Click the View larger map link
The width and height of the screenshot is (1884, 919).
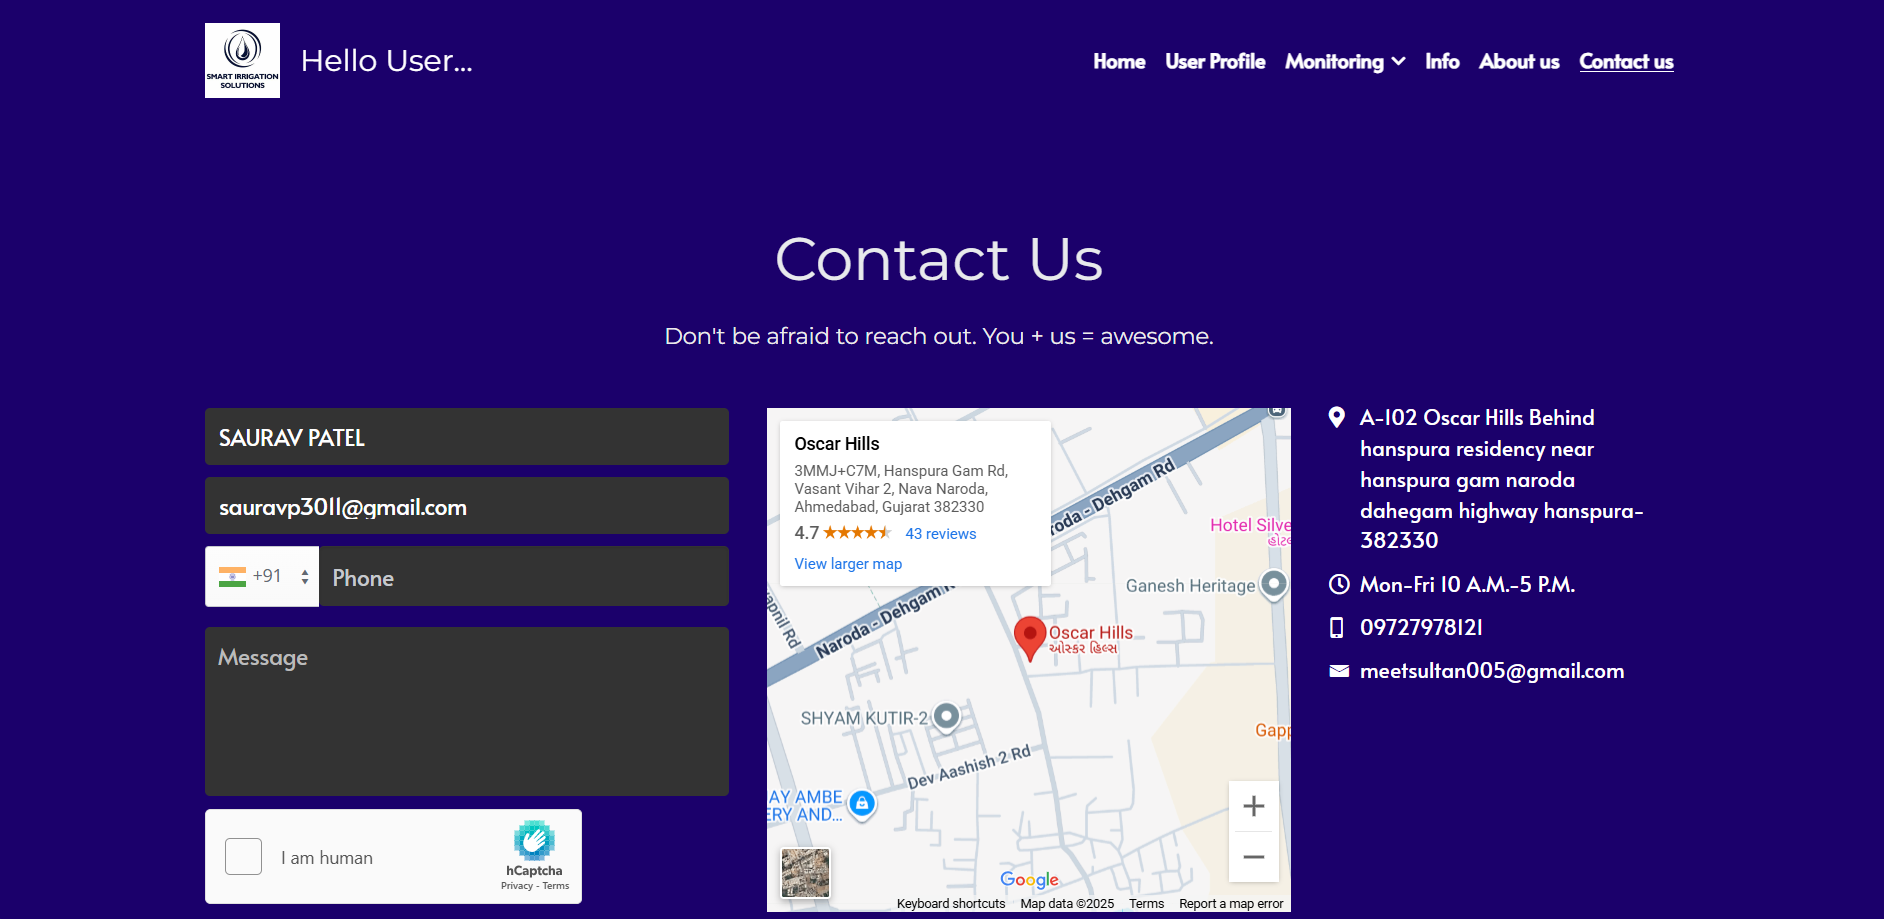click(x=847, y=563)
